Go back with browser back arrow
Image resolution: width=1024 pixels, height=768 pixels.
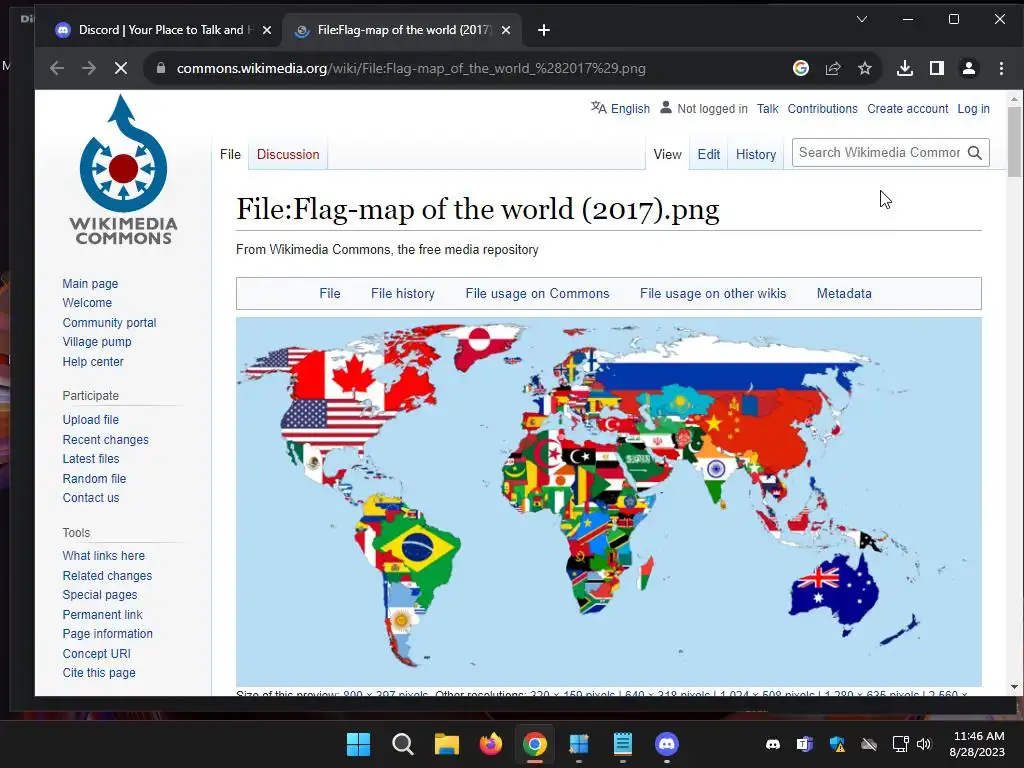tap(57, 68)
